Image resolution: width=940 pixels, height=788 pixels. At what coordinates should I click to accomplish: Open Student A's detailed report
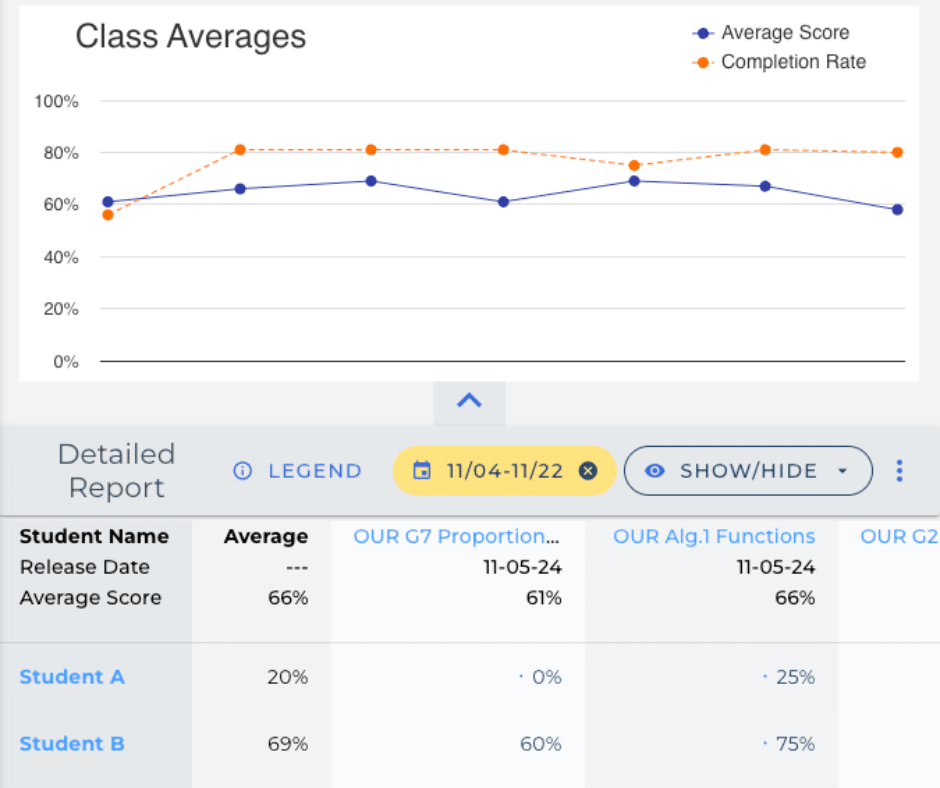(x=72, y=677)
